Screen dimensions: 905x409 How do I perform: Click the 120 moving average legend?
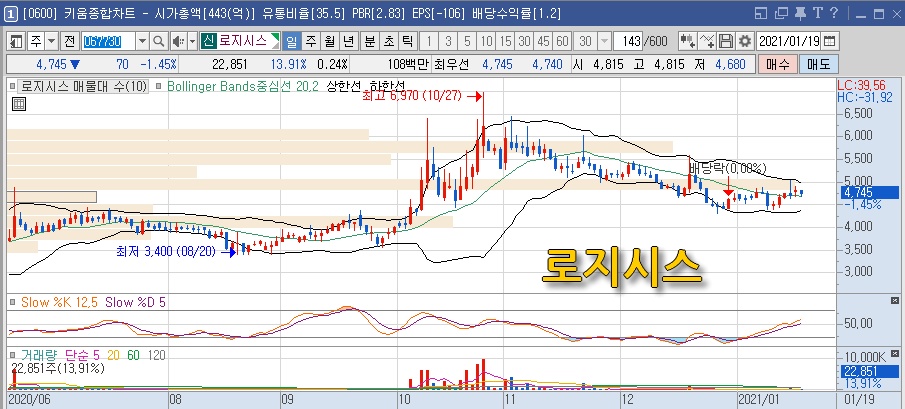click(x=156, y=355)
